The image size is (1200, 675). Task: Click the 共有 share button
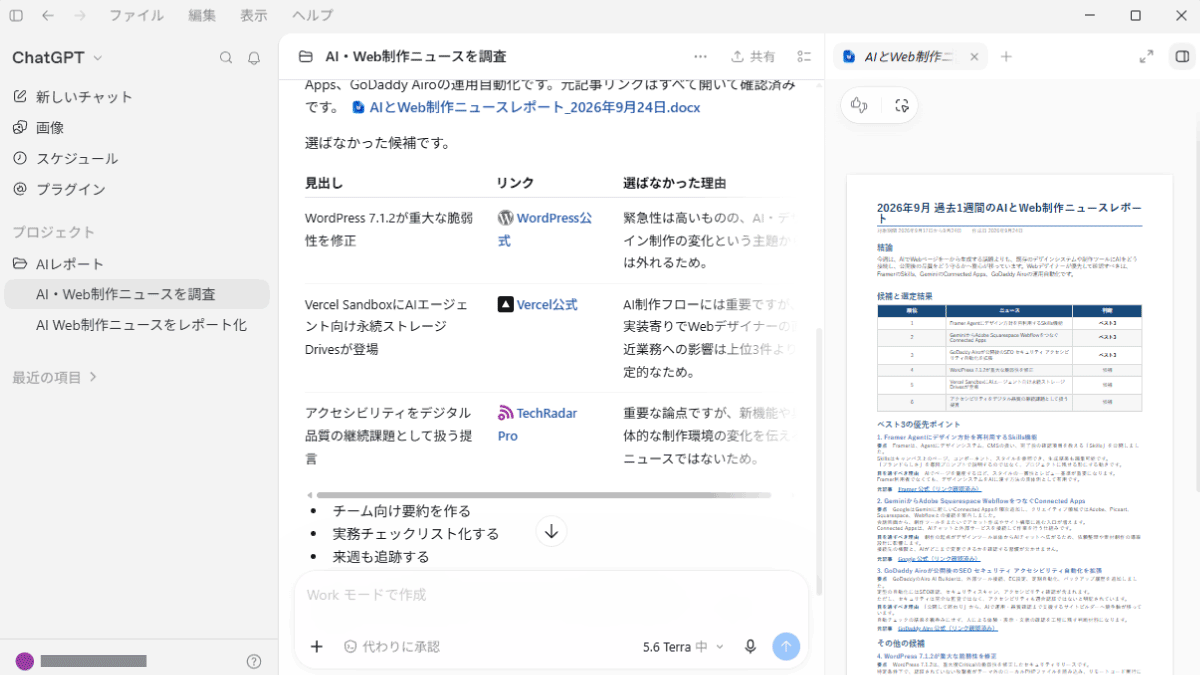click(753, 57)
